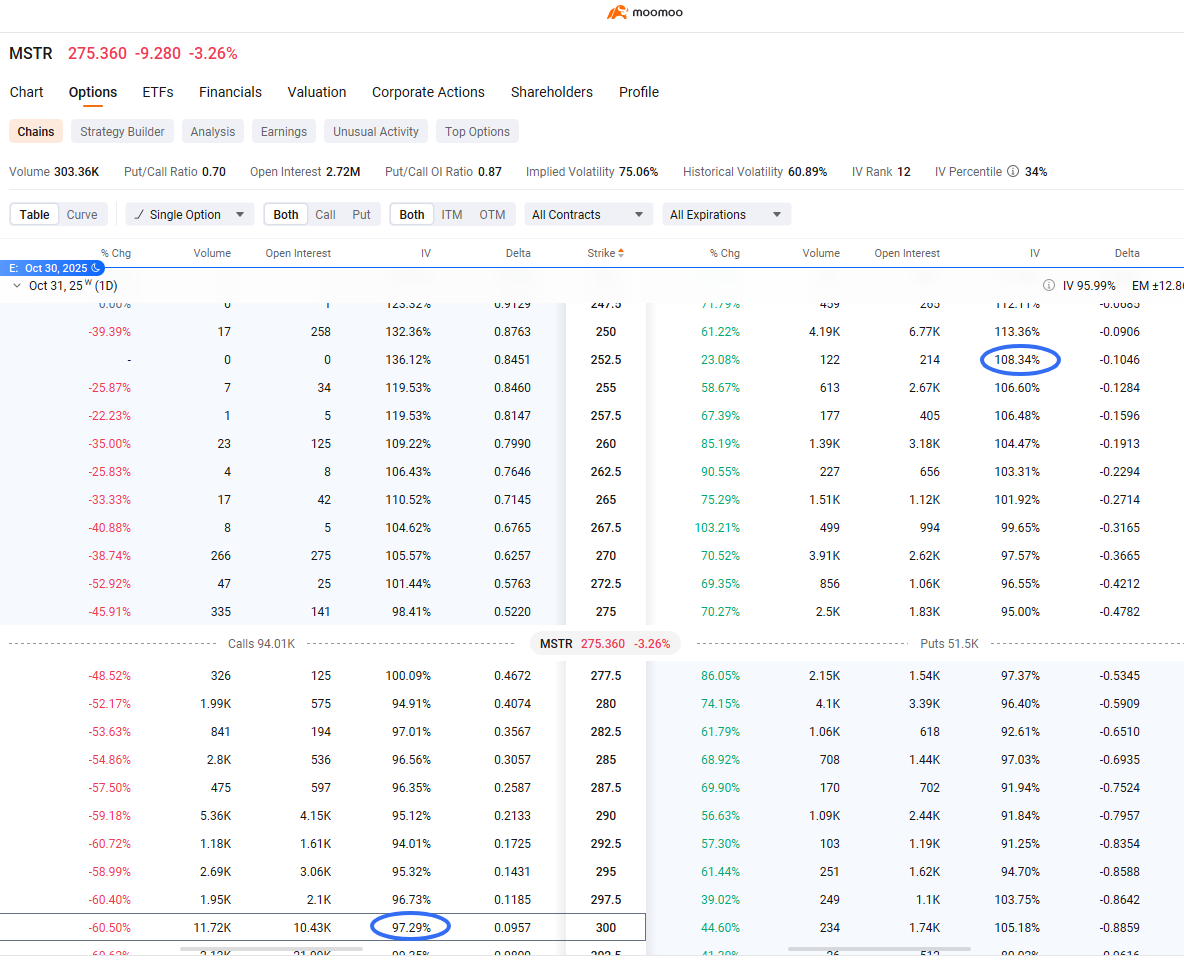
Task: Click IV Percentile info icon
Action: [x=1013, y=171]
